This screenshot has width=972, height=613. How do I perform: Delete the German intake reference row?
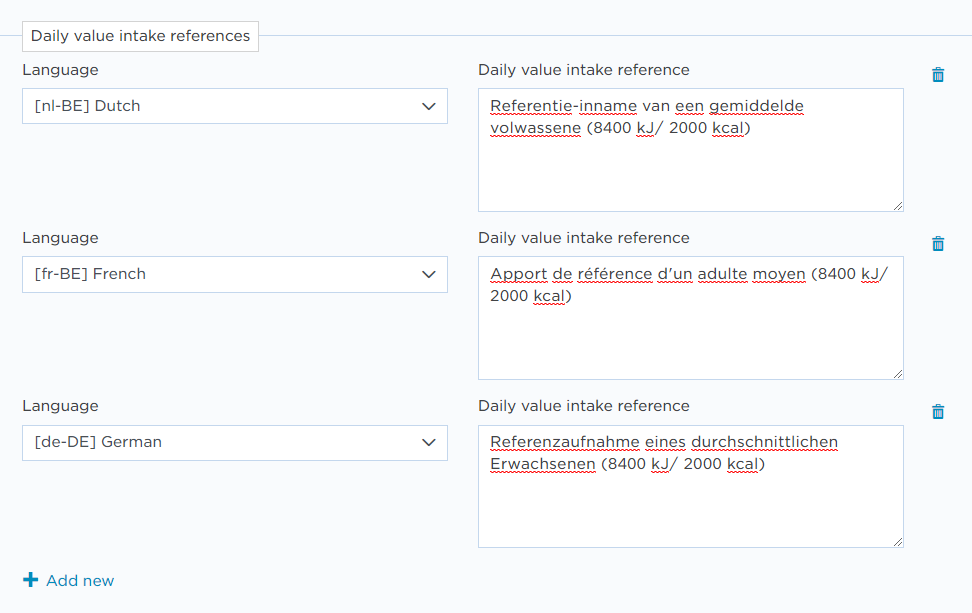point(938,412)
